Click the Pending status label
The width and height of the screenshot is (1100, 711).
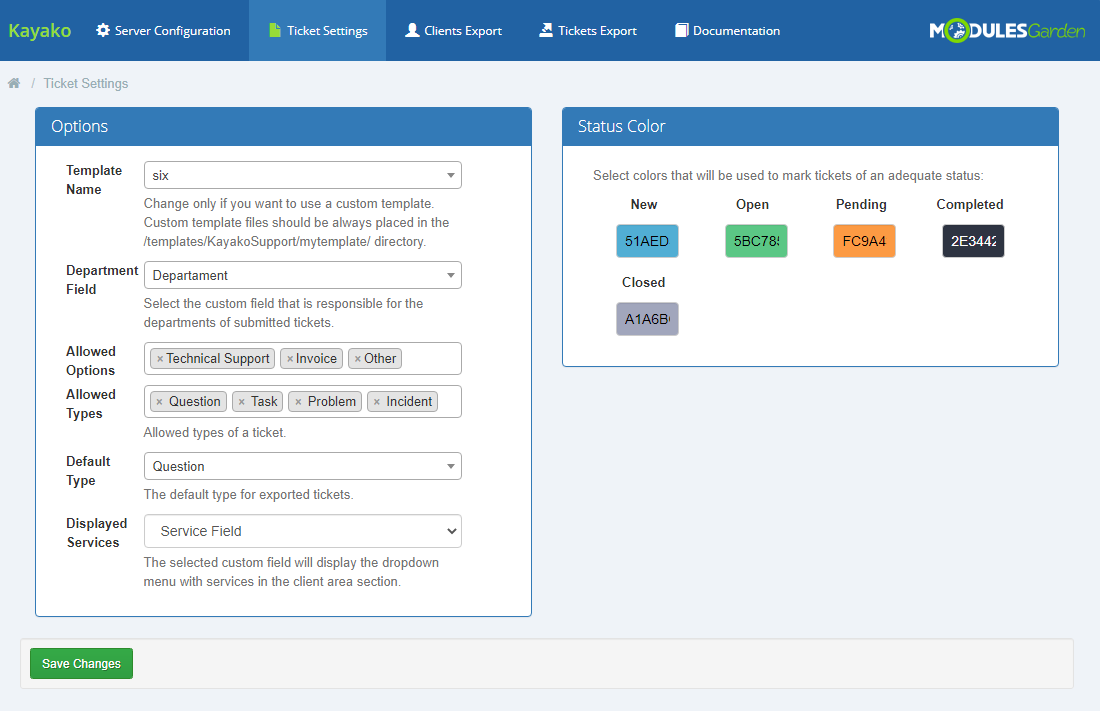[861, 204]
